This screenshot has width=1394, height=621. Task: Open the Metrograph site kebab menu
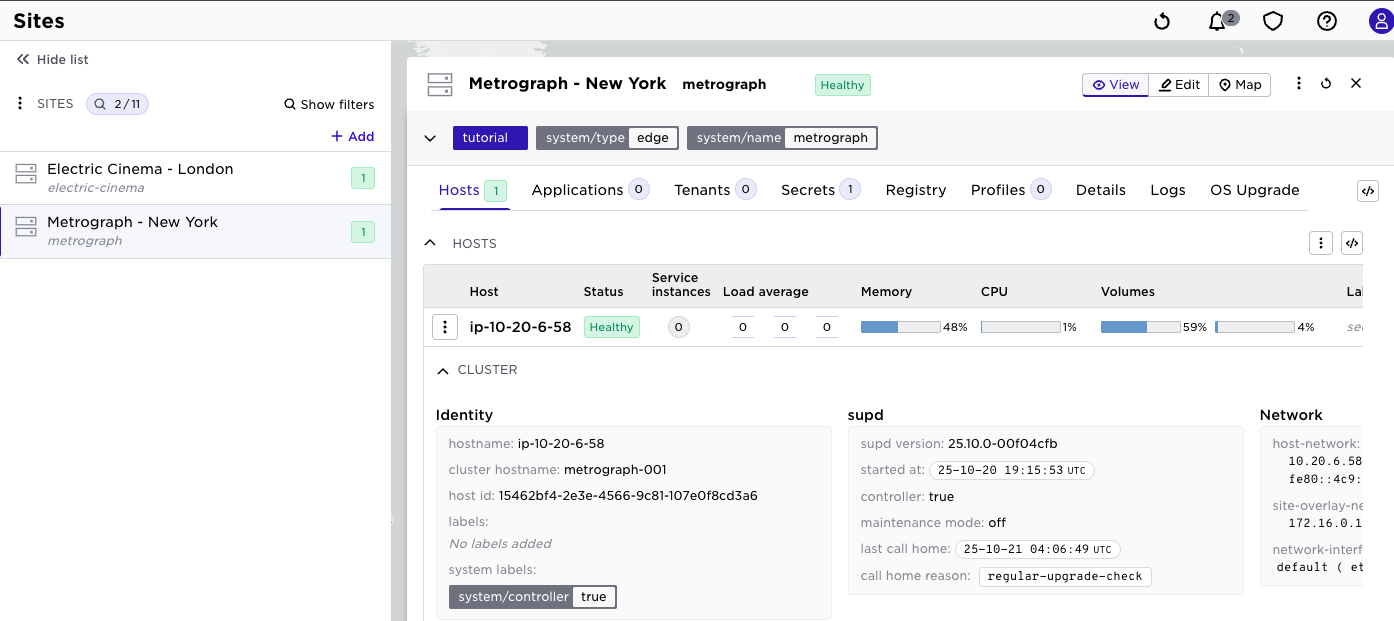click(1299, 84)
